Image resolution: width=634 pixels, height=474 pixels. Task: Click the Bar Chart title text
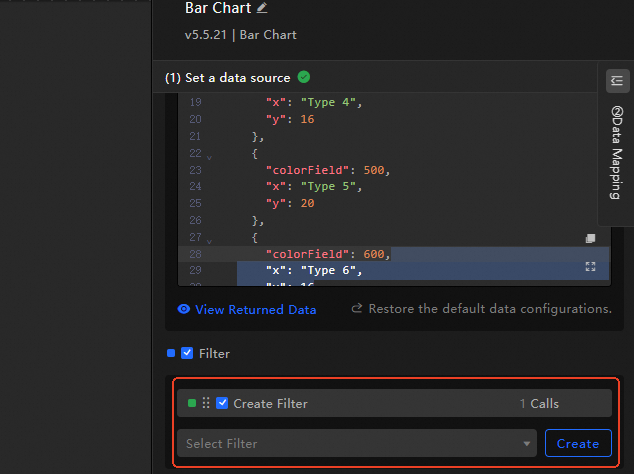(x=218, y=8)
